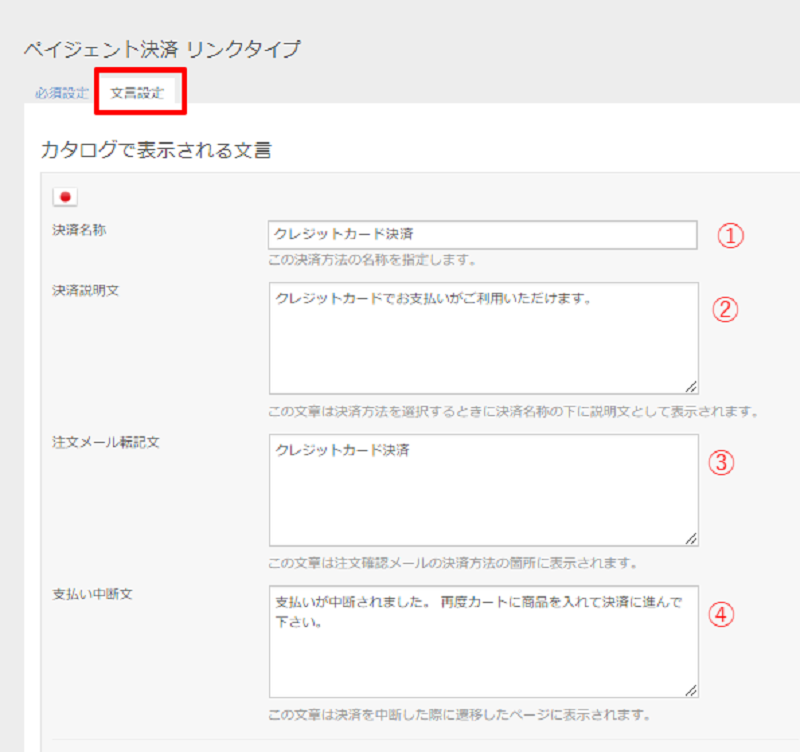Image resolution: width=800 pixels, height=752 pixels.
Task: Click the カタログで表示される文言 heading
Action: pos(156,150)
